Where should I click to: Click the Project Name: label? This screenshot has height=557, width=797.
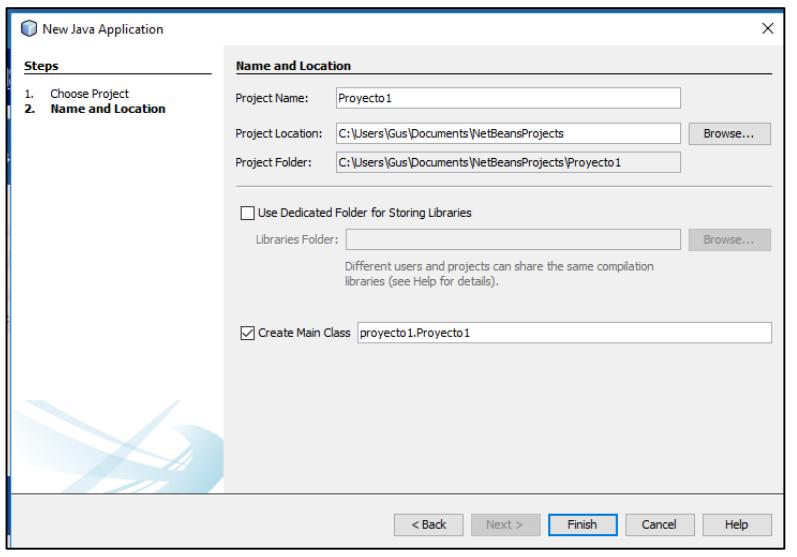pyautogui.click(x=272, y=98)
